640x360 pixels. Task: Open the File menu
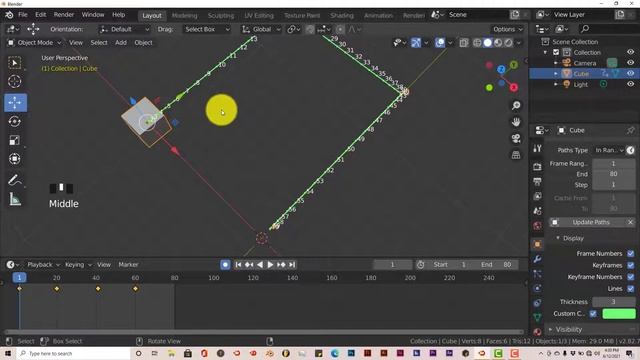point(23,15)
